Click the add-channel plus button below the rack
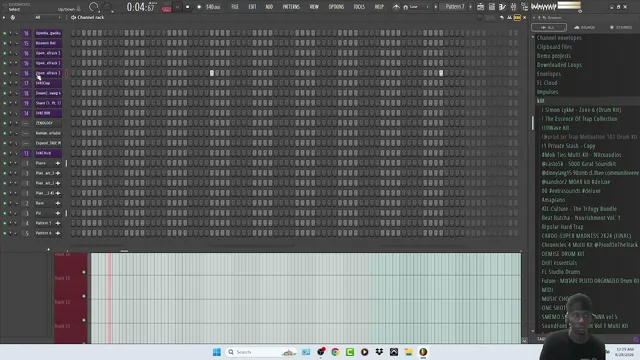The image size is (640, 360). point(48,249)
